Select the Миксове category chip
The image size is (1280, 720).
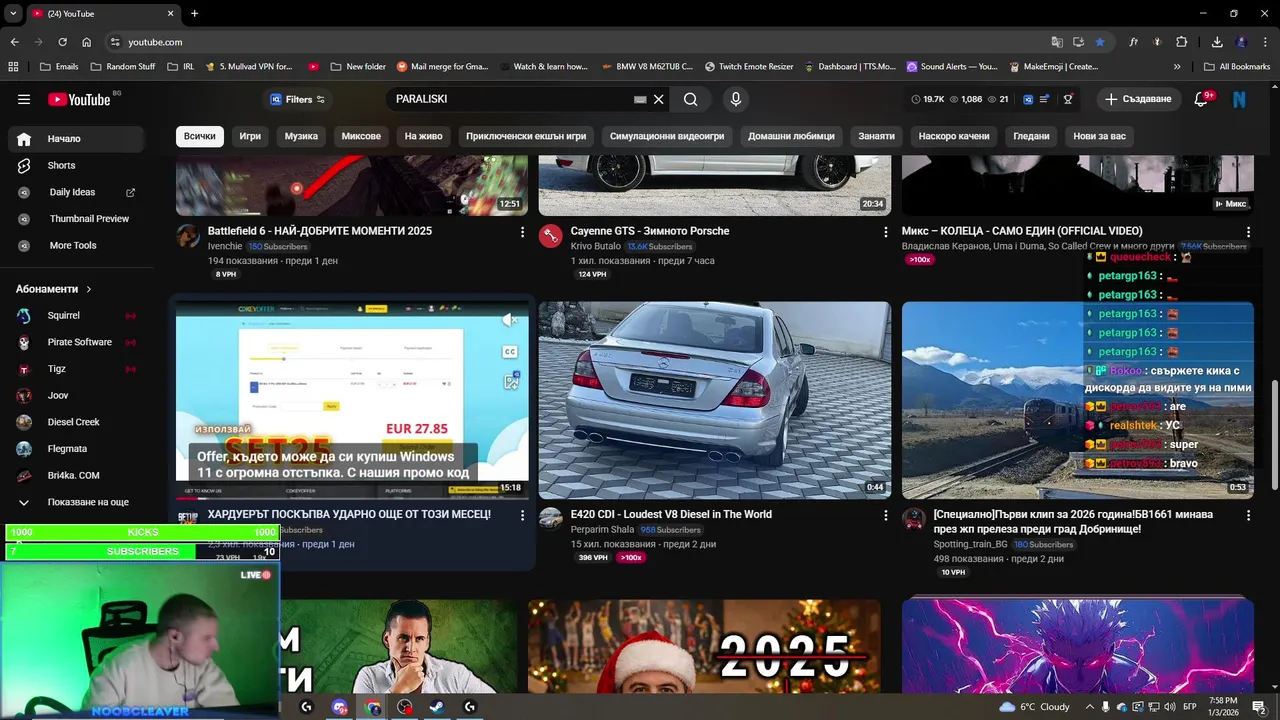(x=361, y=136)
